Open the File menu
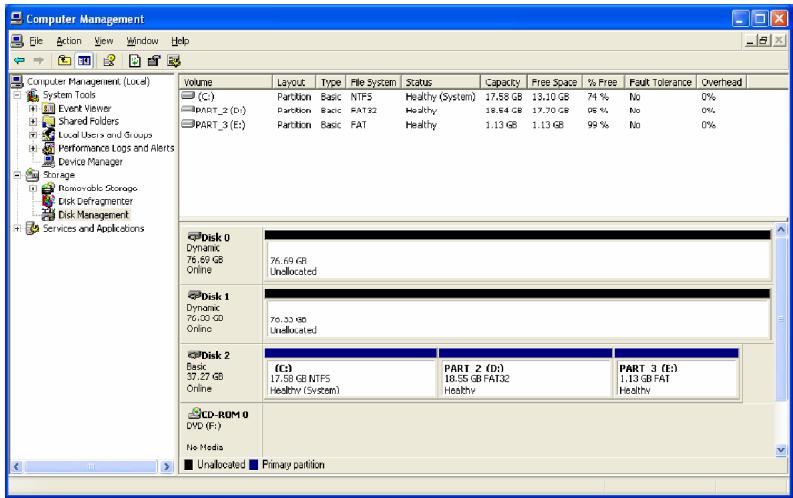The width and height of the screenshot is (793, 498). point(36,41)
